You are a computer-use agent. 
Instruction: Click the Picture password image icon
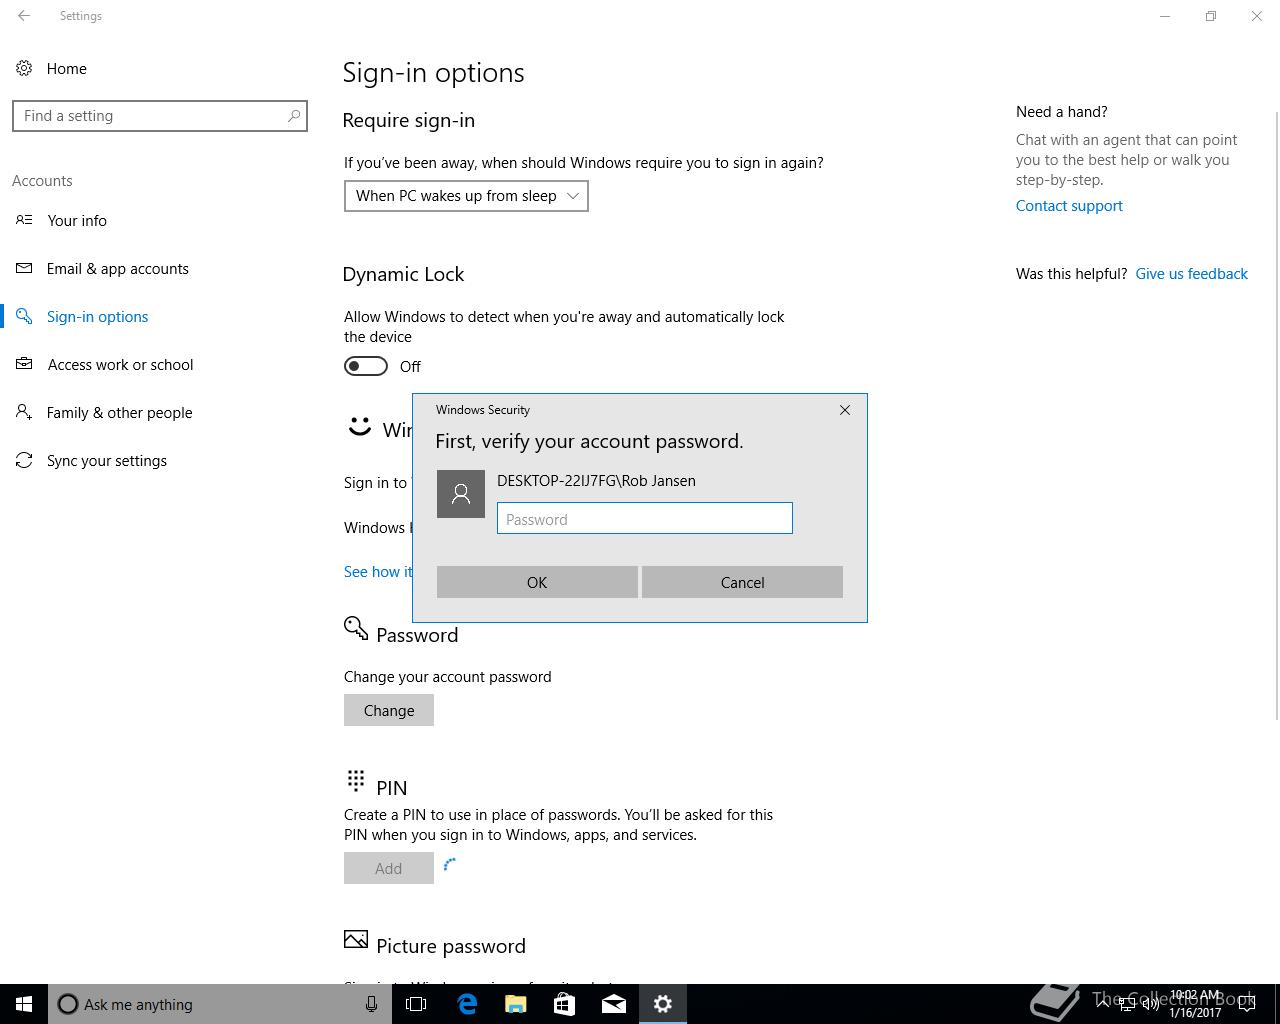(356, 939)
